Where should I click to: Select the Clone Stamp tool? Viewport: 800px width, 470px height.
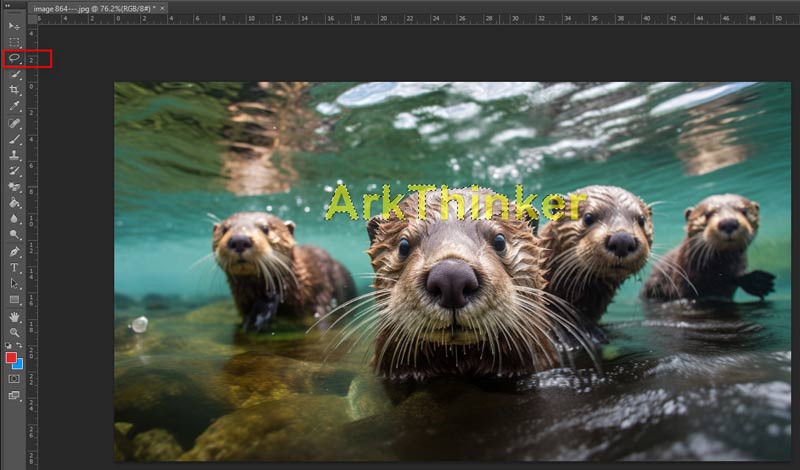pyautogui.click(x=14, y=155)
